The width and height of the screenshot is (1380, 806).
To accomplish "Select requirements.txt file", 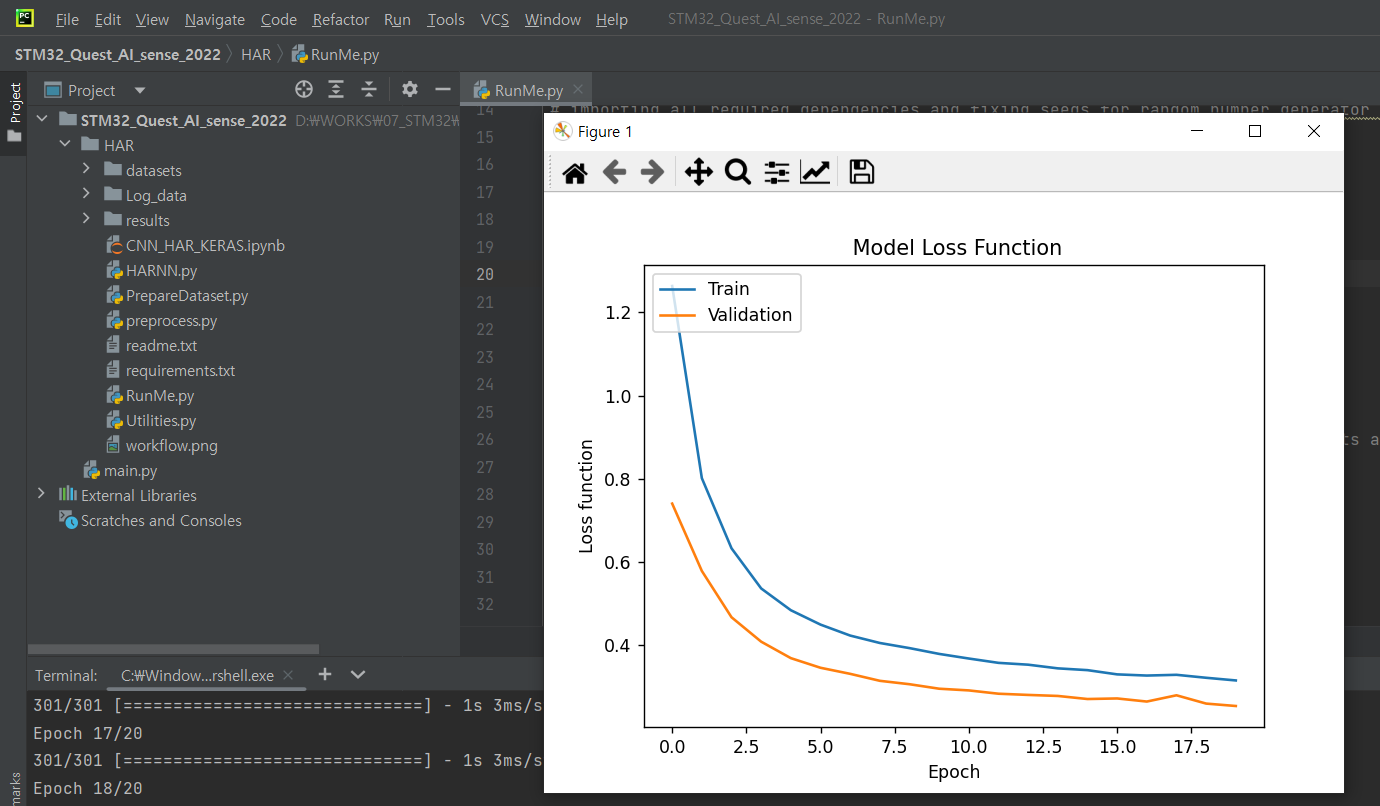I will point(180,370).
